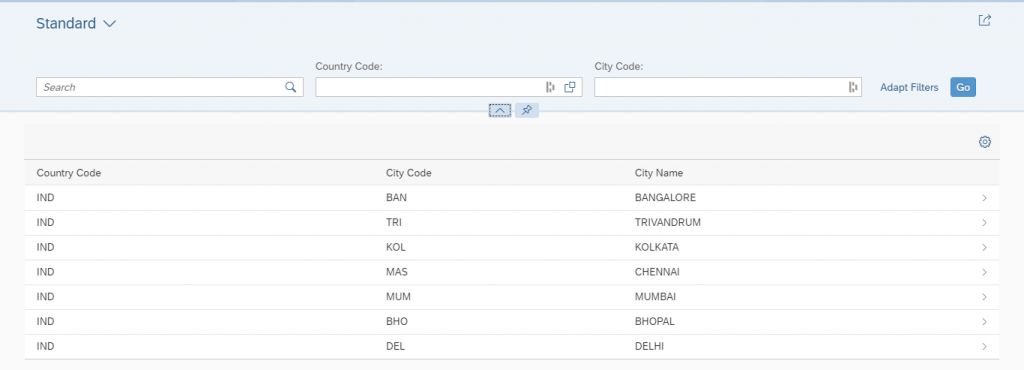Focus the Search input field
The image size is (1024, 370).
(161, 87)
